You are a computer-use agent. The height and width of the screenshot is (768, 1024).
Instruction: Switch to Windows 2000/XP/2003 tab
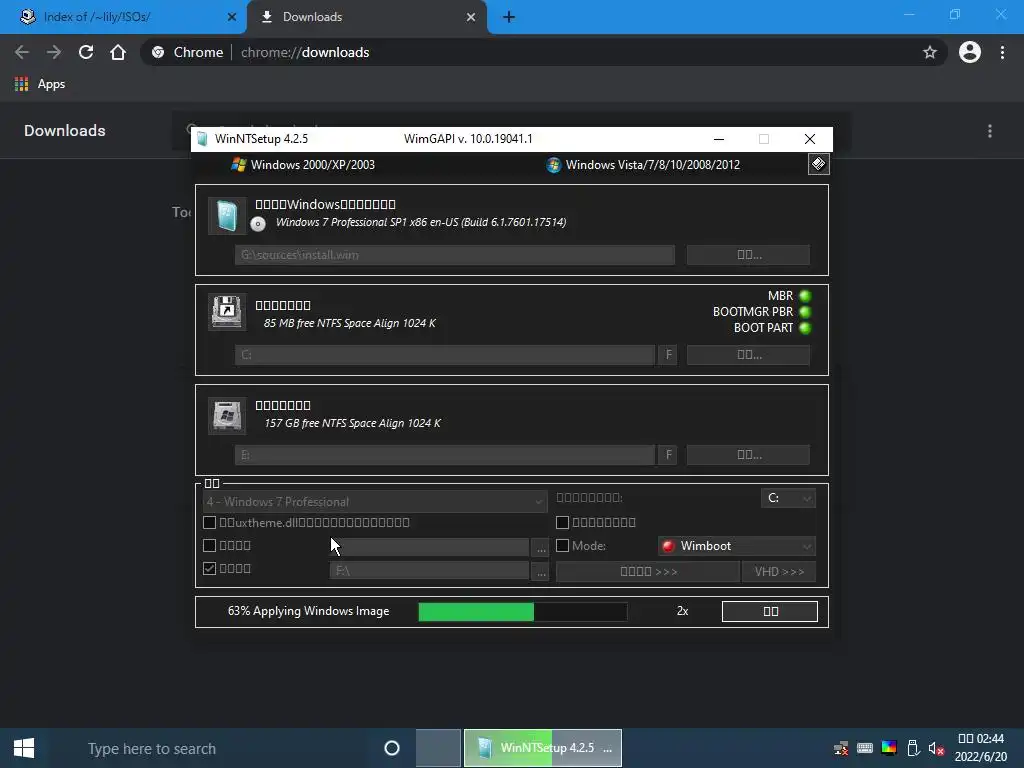click(303, 165)
